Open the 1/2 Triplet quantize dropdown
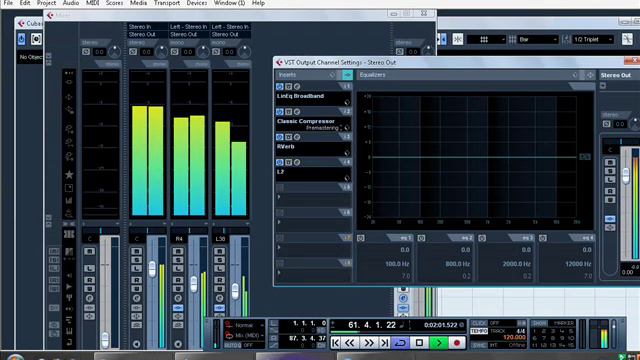 click(593, 40)
